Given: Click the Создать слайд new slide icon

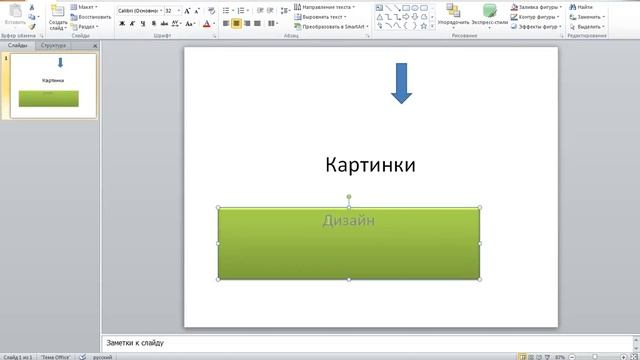Looking at the screenshot, I should (x=58, y=11).
